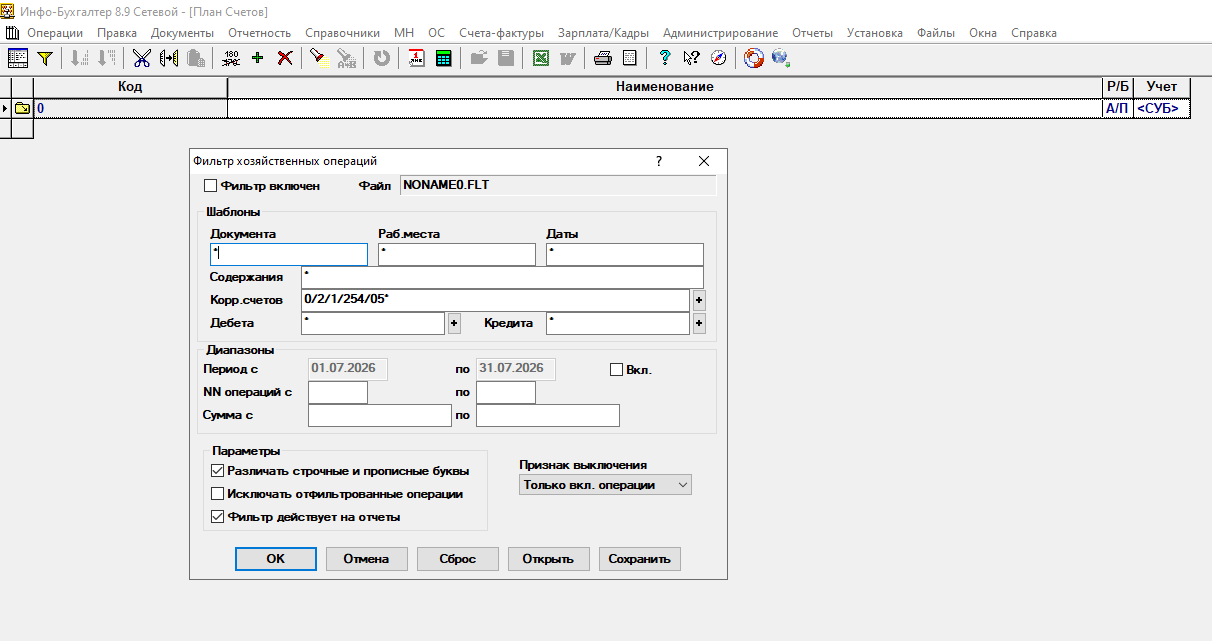The height and width of the screenshot is (641, 1212).
Task: Expand plus button next to Корр.счетов
Action: click(x=699, y=300)
